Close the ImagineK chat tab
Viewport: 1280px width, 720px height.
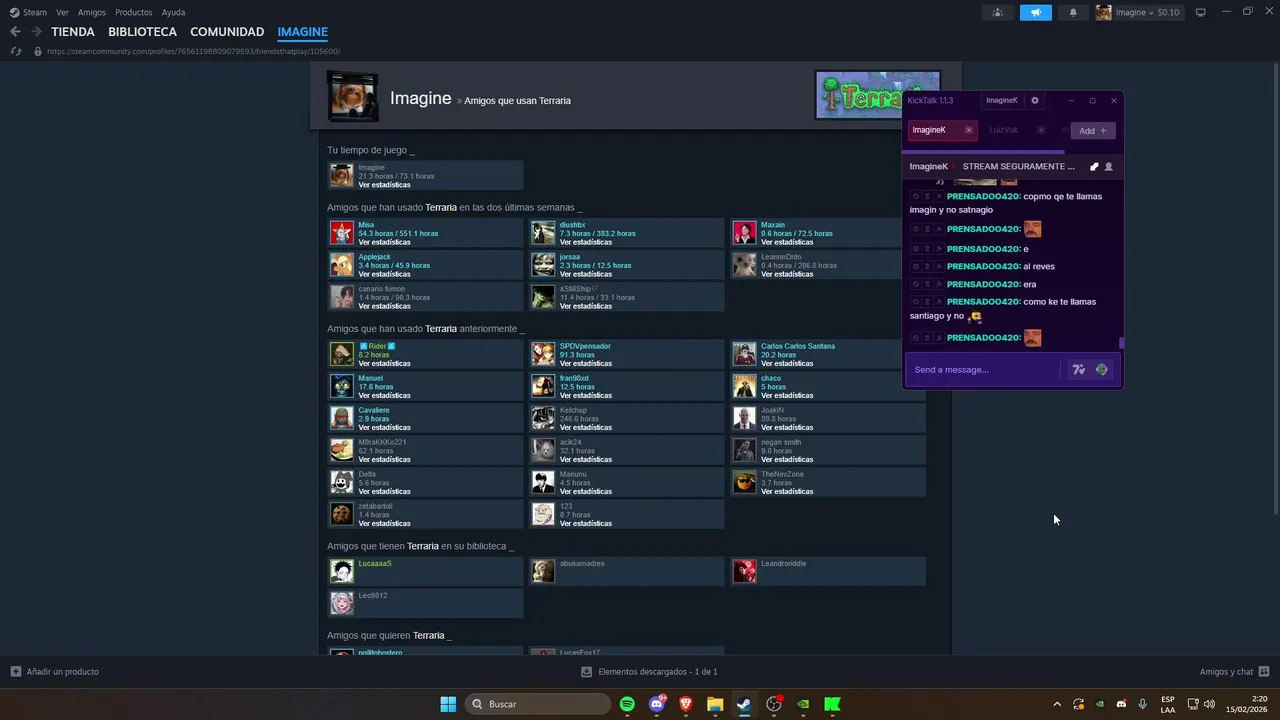(968, 130)
